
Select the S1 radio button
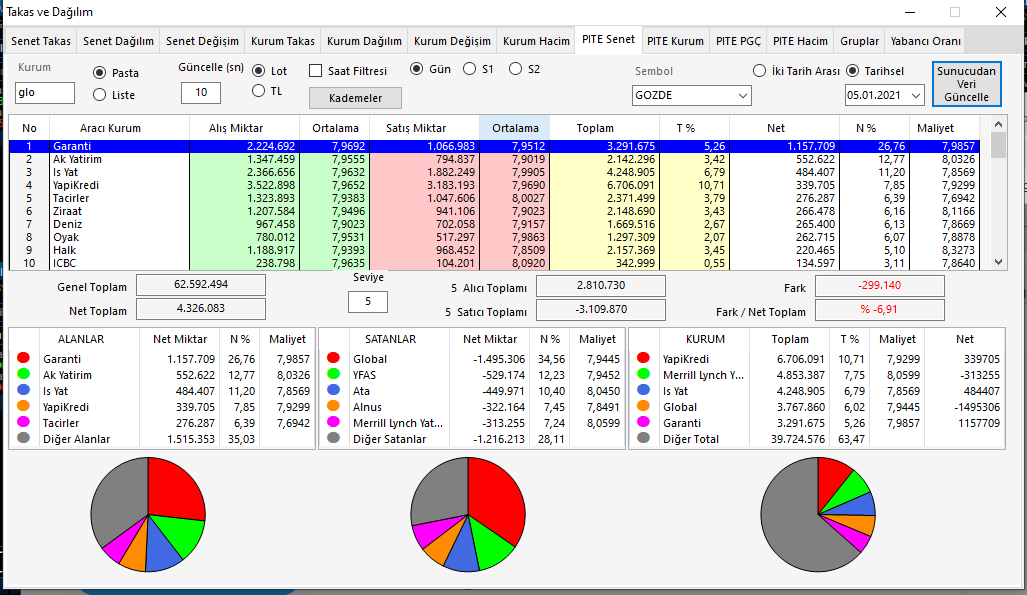point(470,69)
